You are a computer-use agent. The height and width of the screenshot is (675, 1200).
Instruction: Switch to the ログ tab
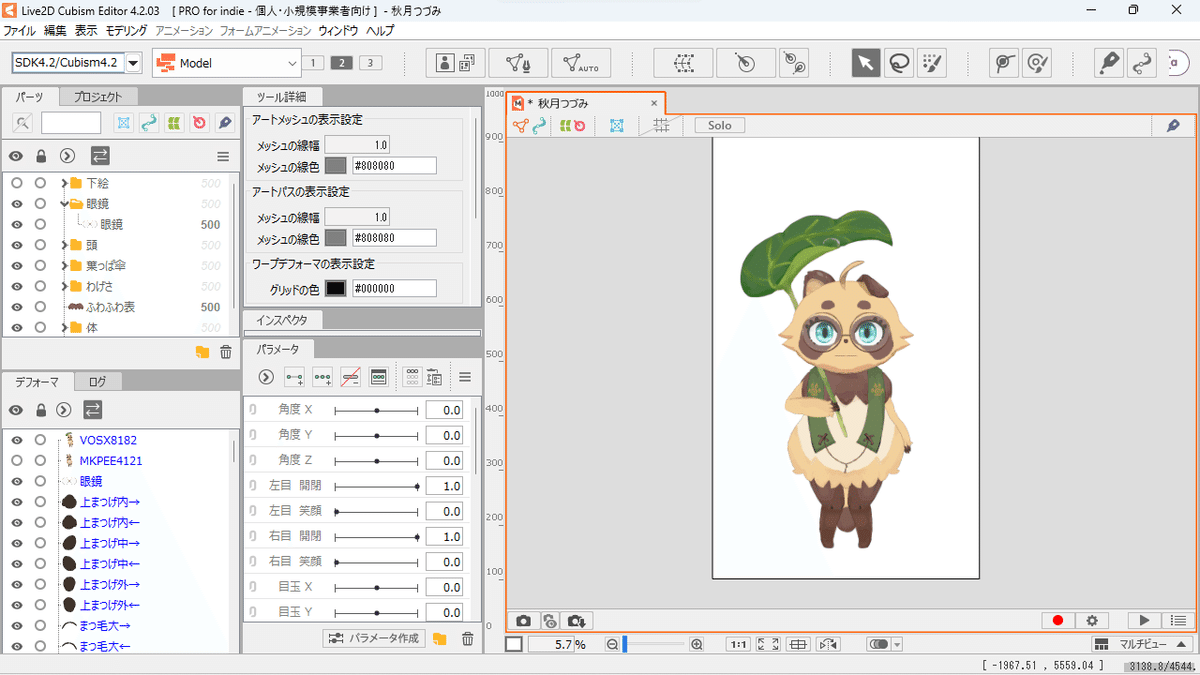97,381
